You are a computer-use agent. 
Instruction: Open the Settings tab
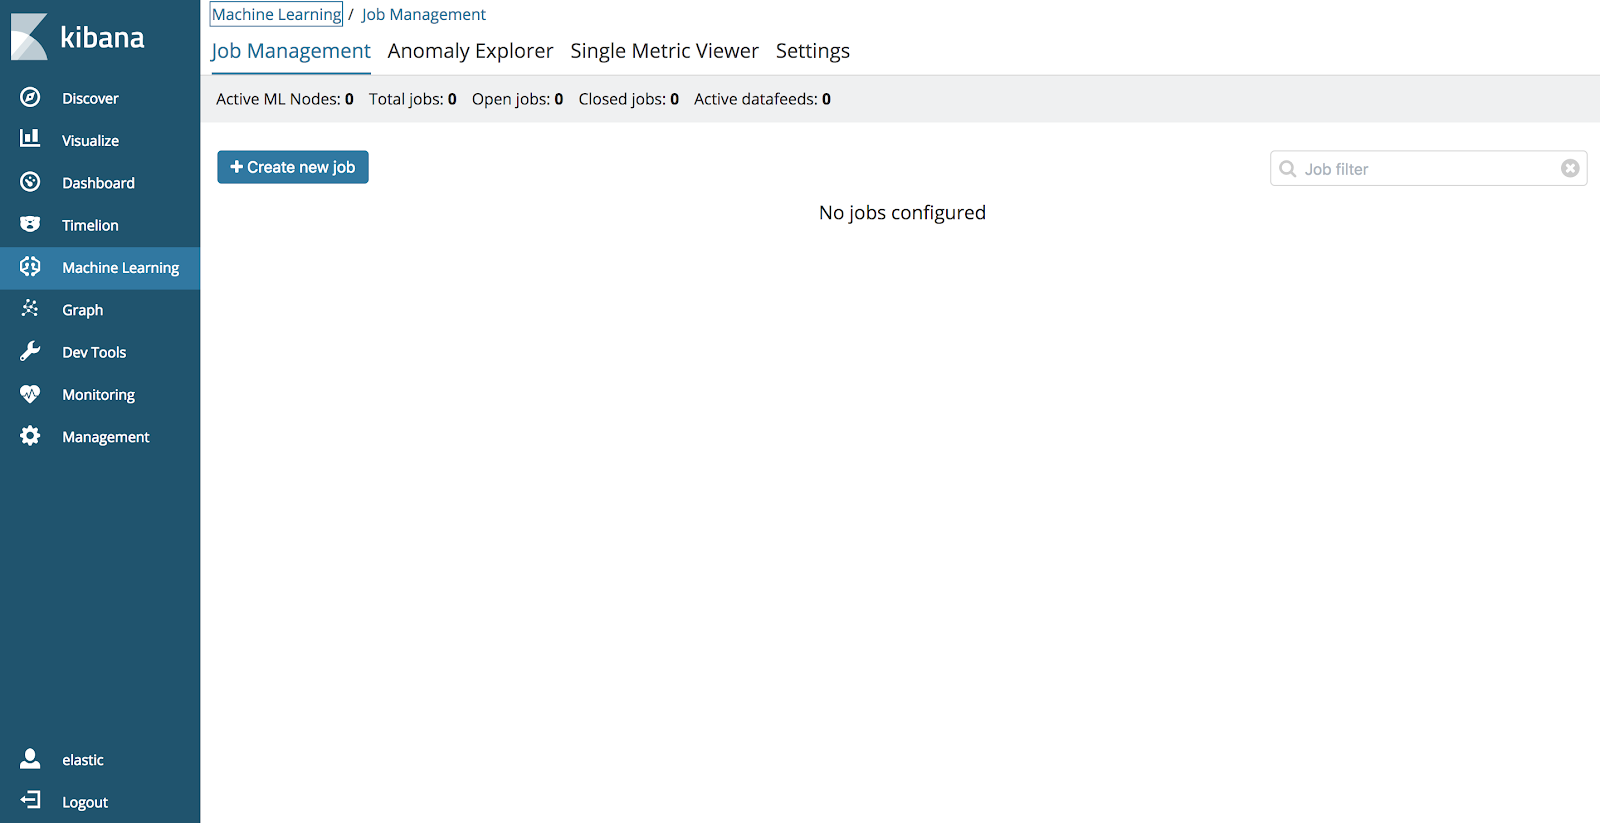[x=813, y=51]
